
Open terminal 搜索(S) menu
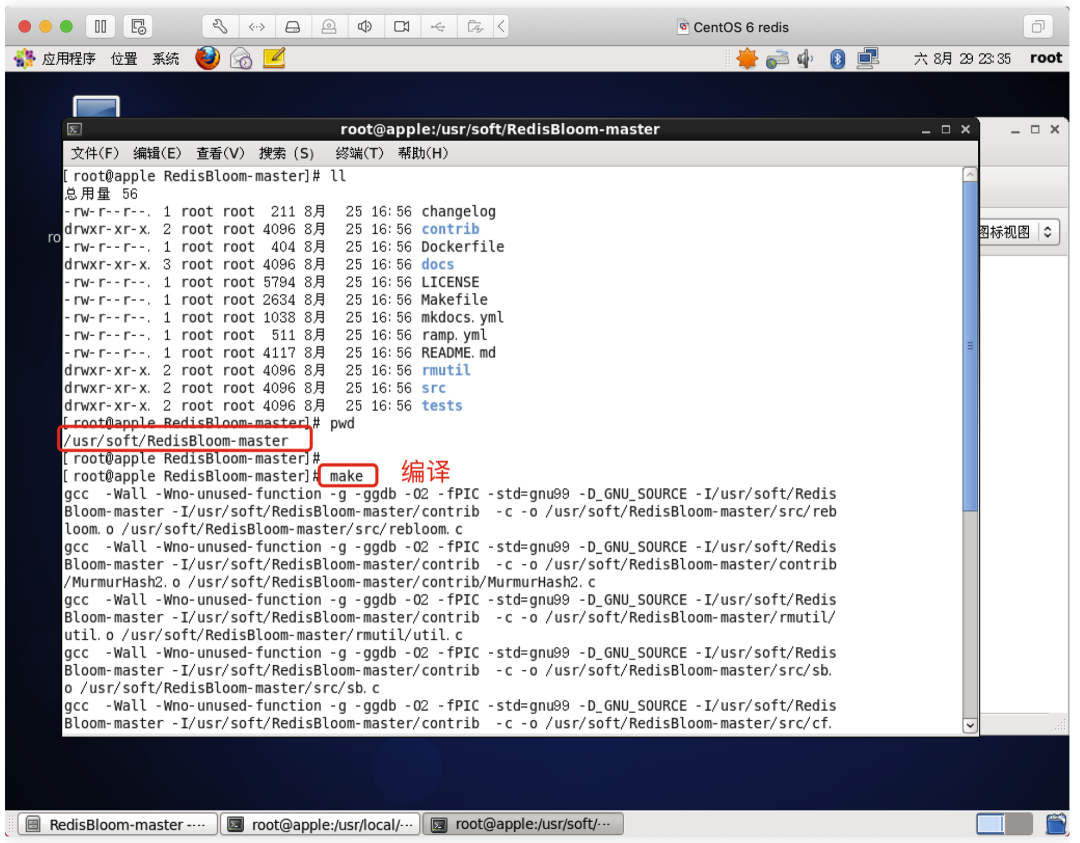(x=287, y=153)
